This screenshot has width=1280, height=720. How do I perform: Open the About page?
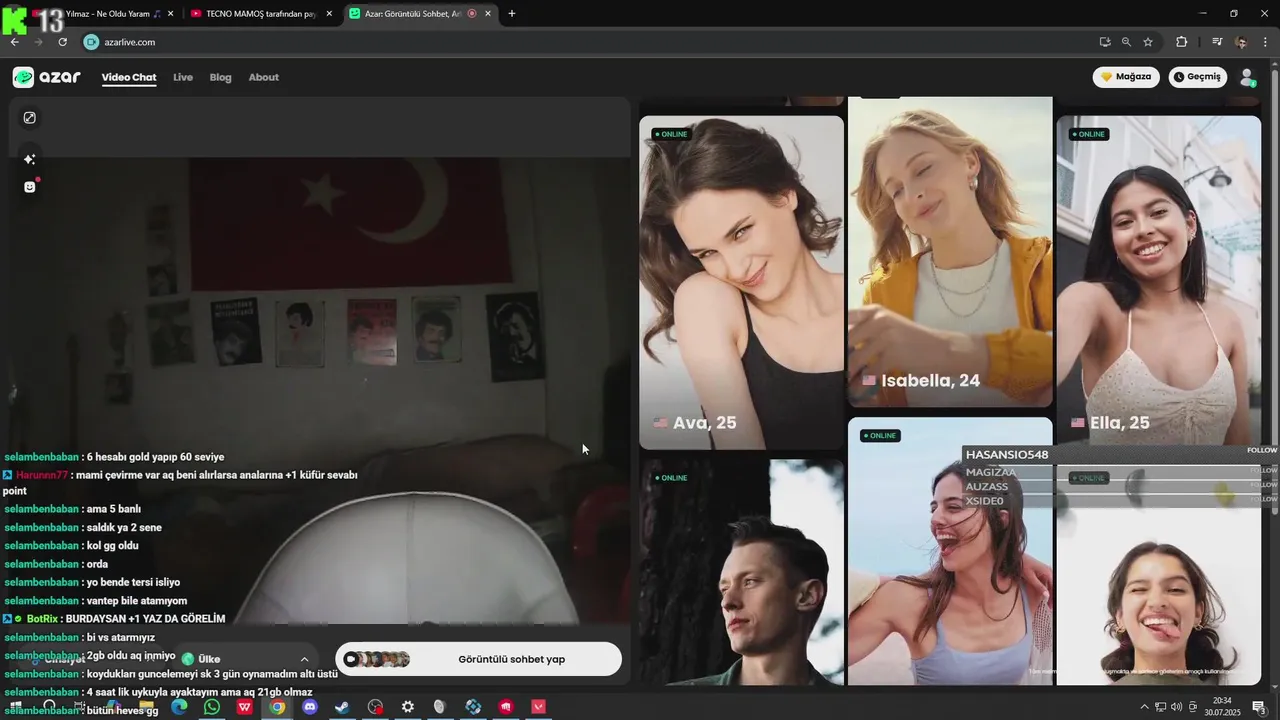point(264,77)
